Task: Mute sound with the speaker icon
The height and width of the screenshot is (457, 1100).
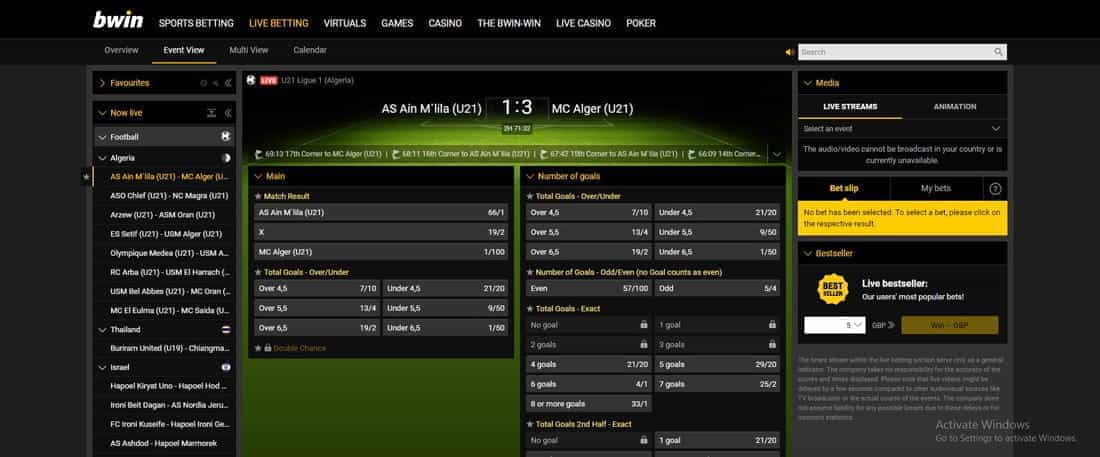Action: (790, 52)
